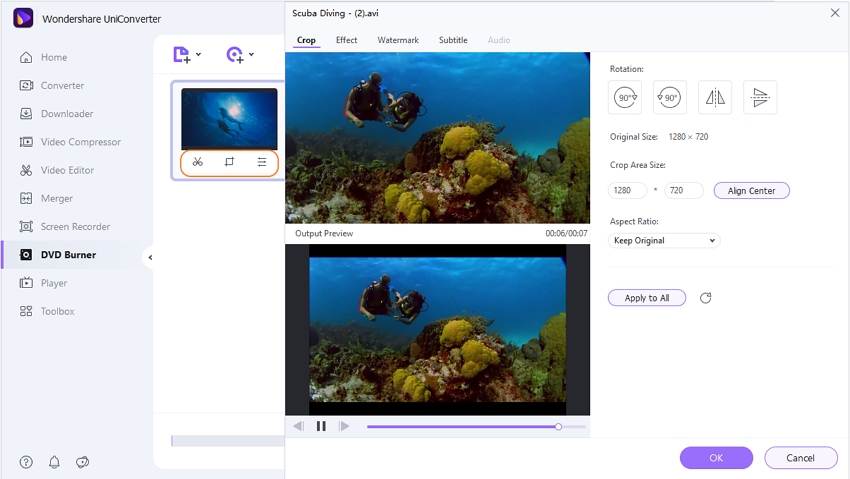
Task: Click the reset crop settings icon
Action: pos(705,298)
